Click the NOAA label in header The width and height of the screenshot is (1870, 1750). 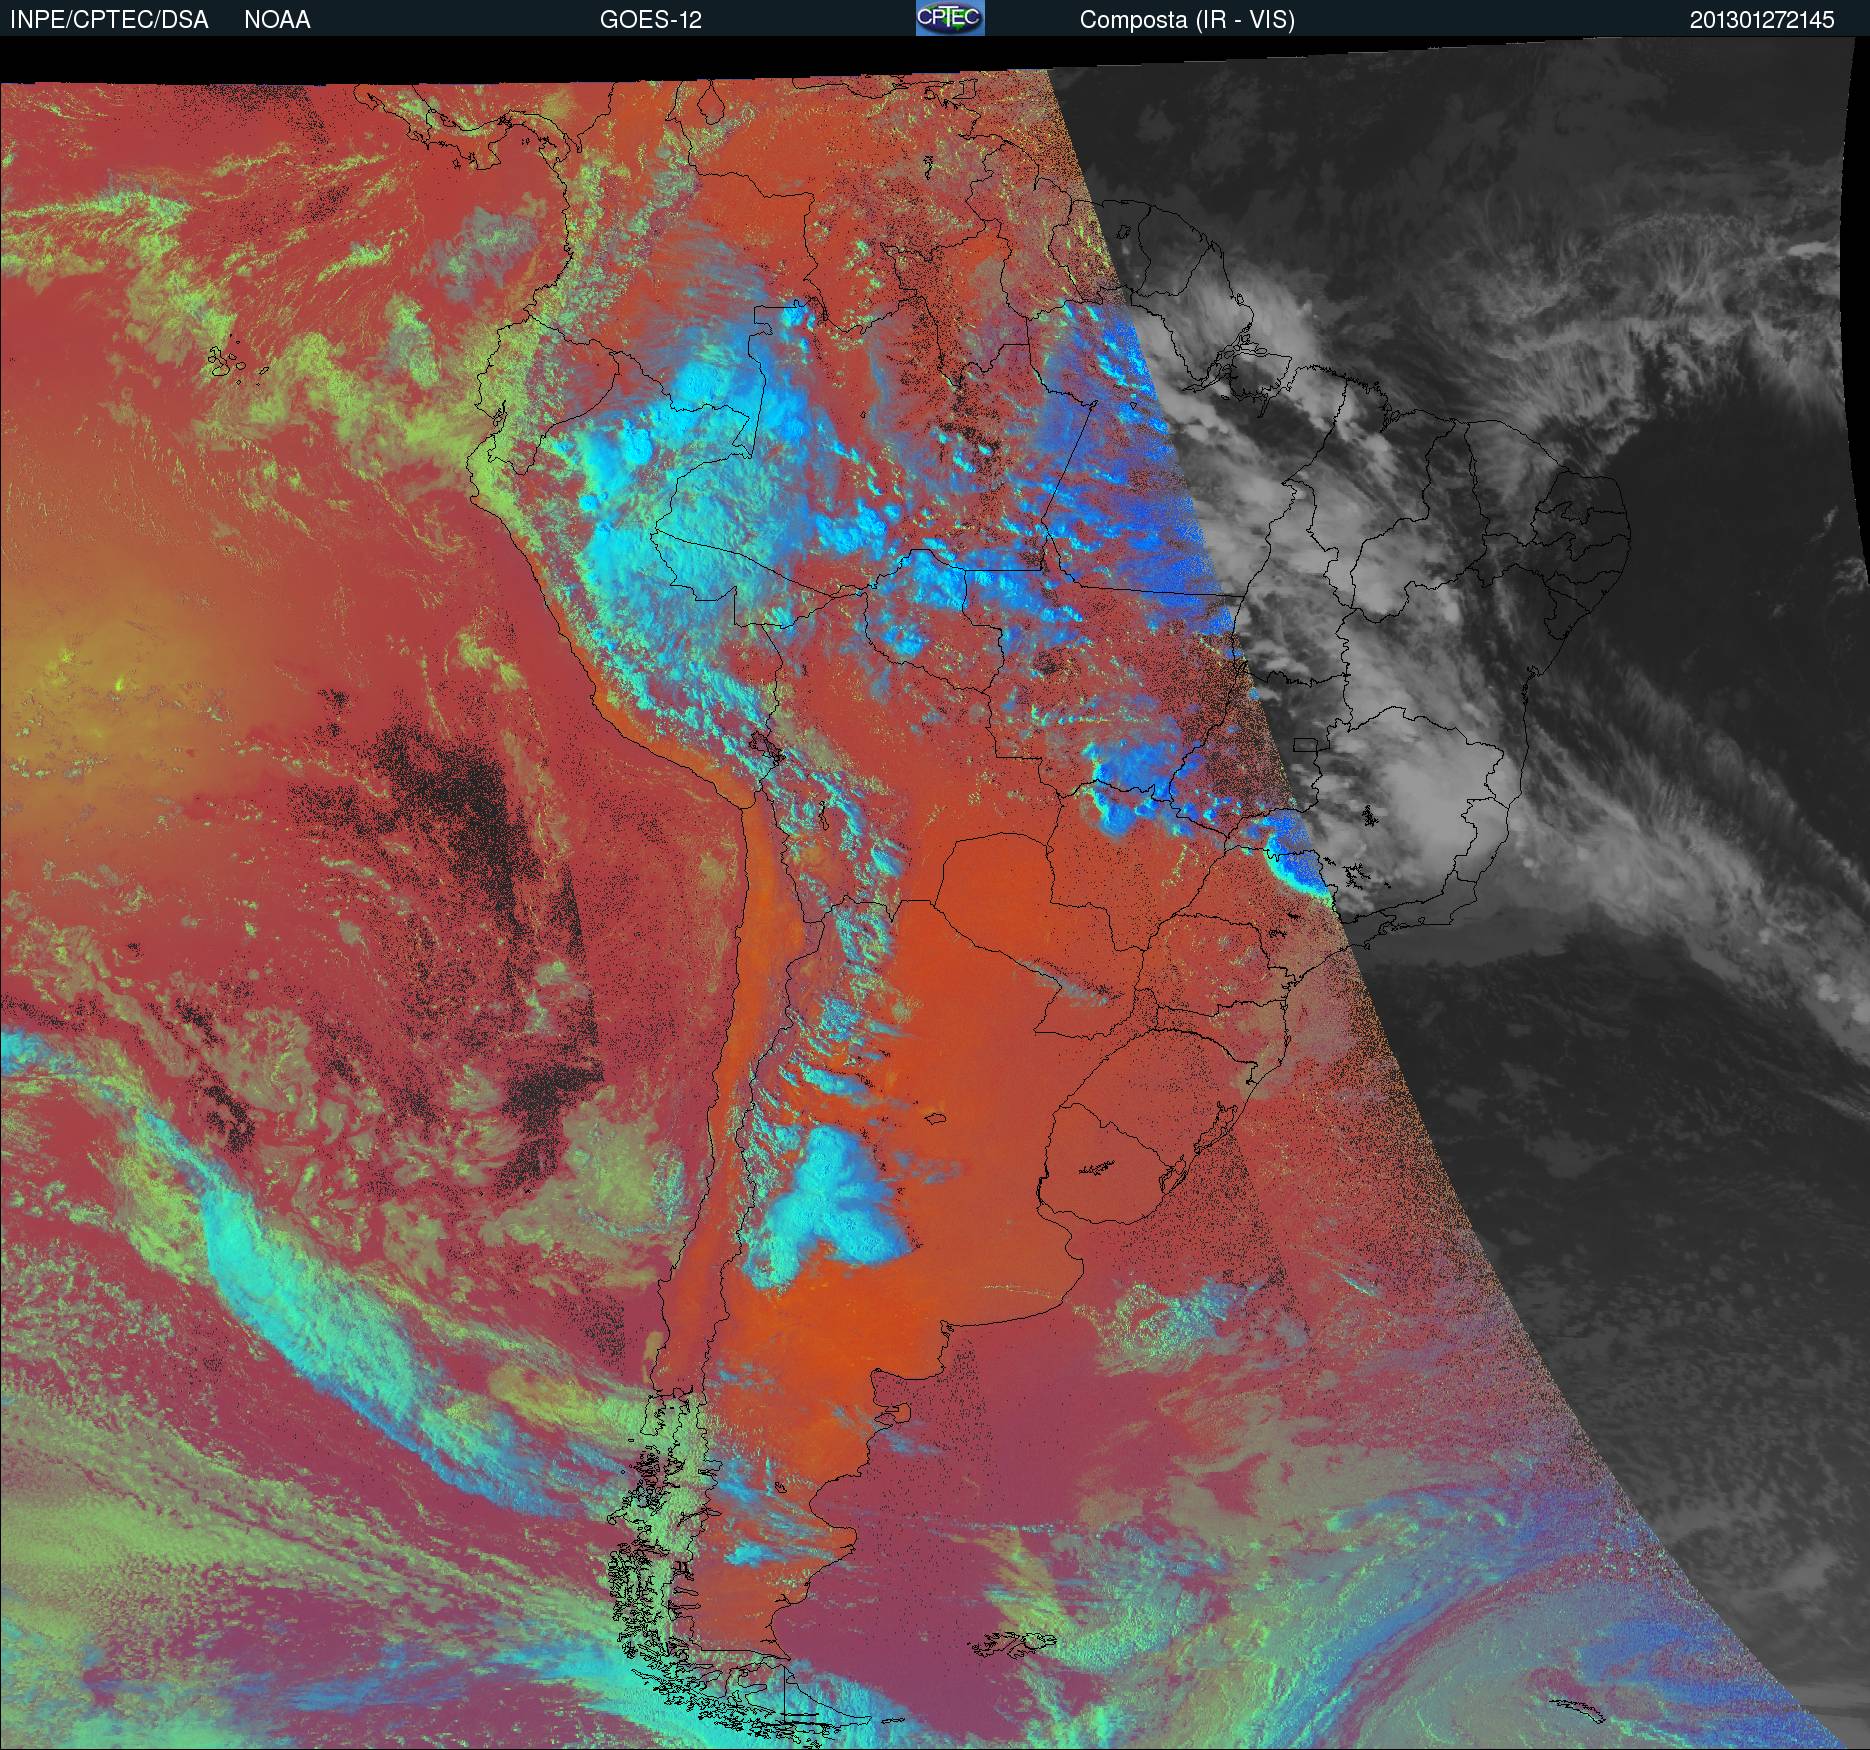277,20
